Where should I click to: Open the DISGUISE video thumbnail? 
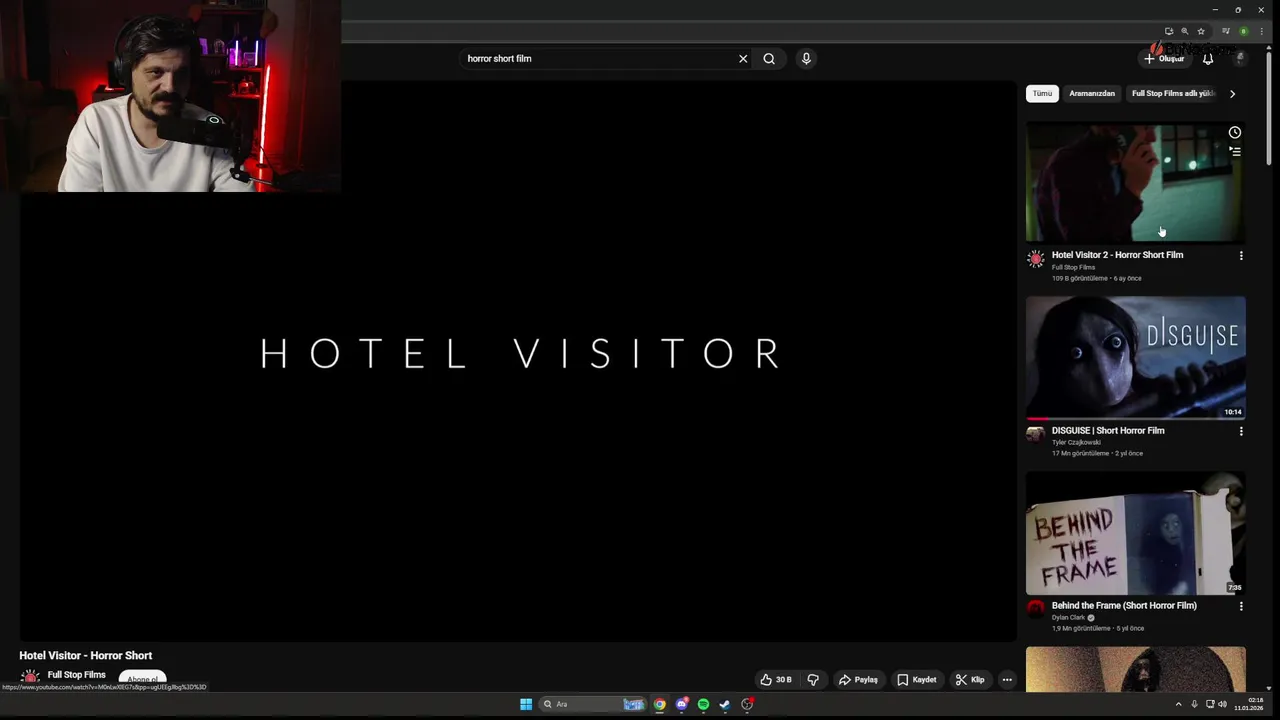1135,357
